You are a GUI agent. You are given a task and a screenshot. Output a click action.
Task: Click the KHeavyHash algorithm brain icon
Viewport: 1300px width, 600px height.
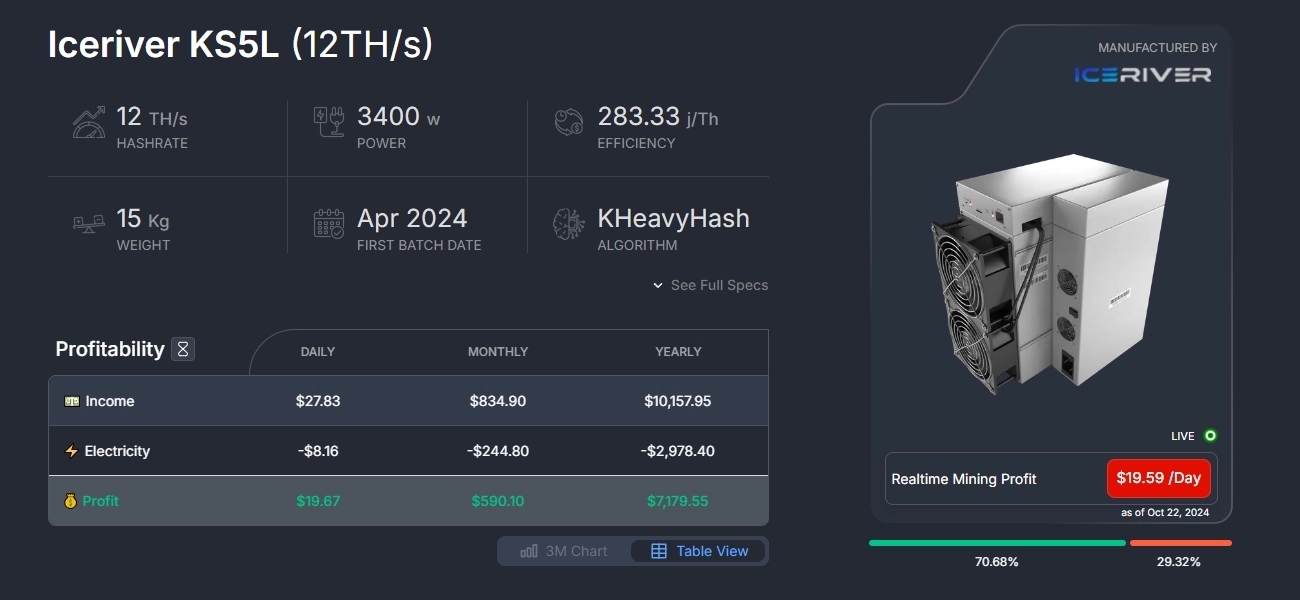(569, 224)
